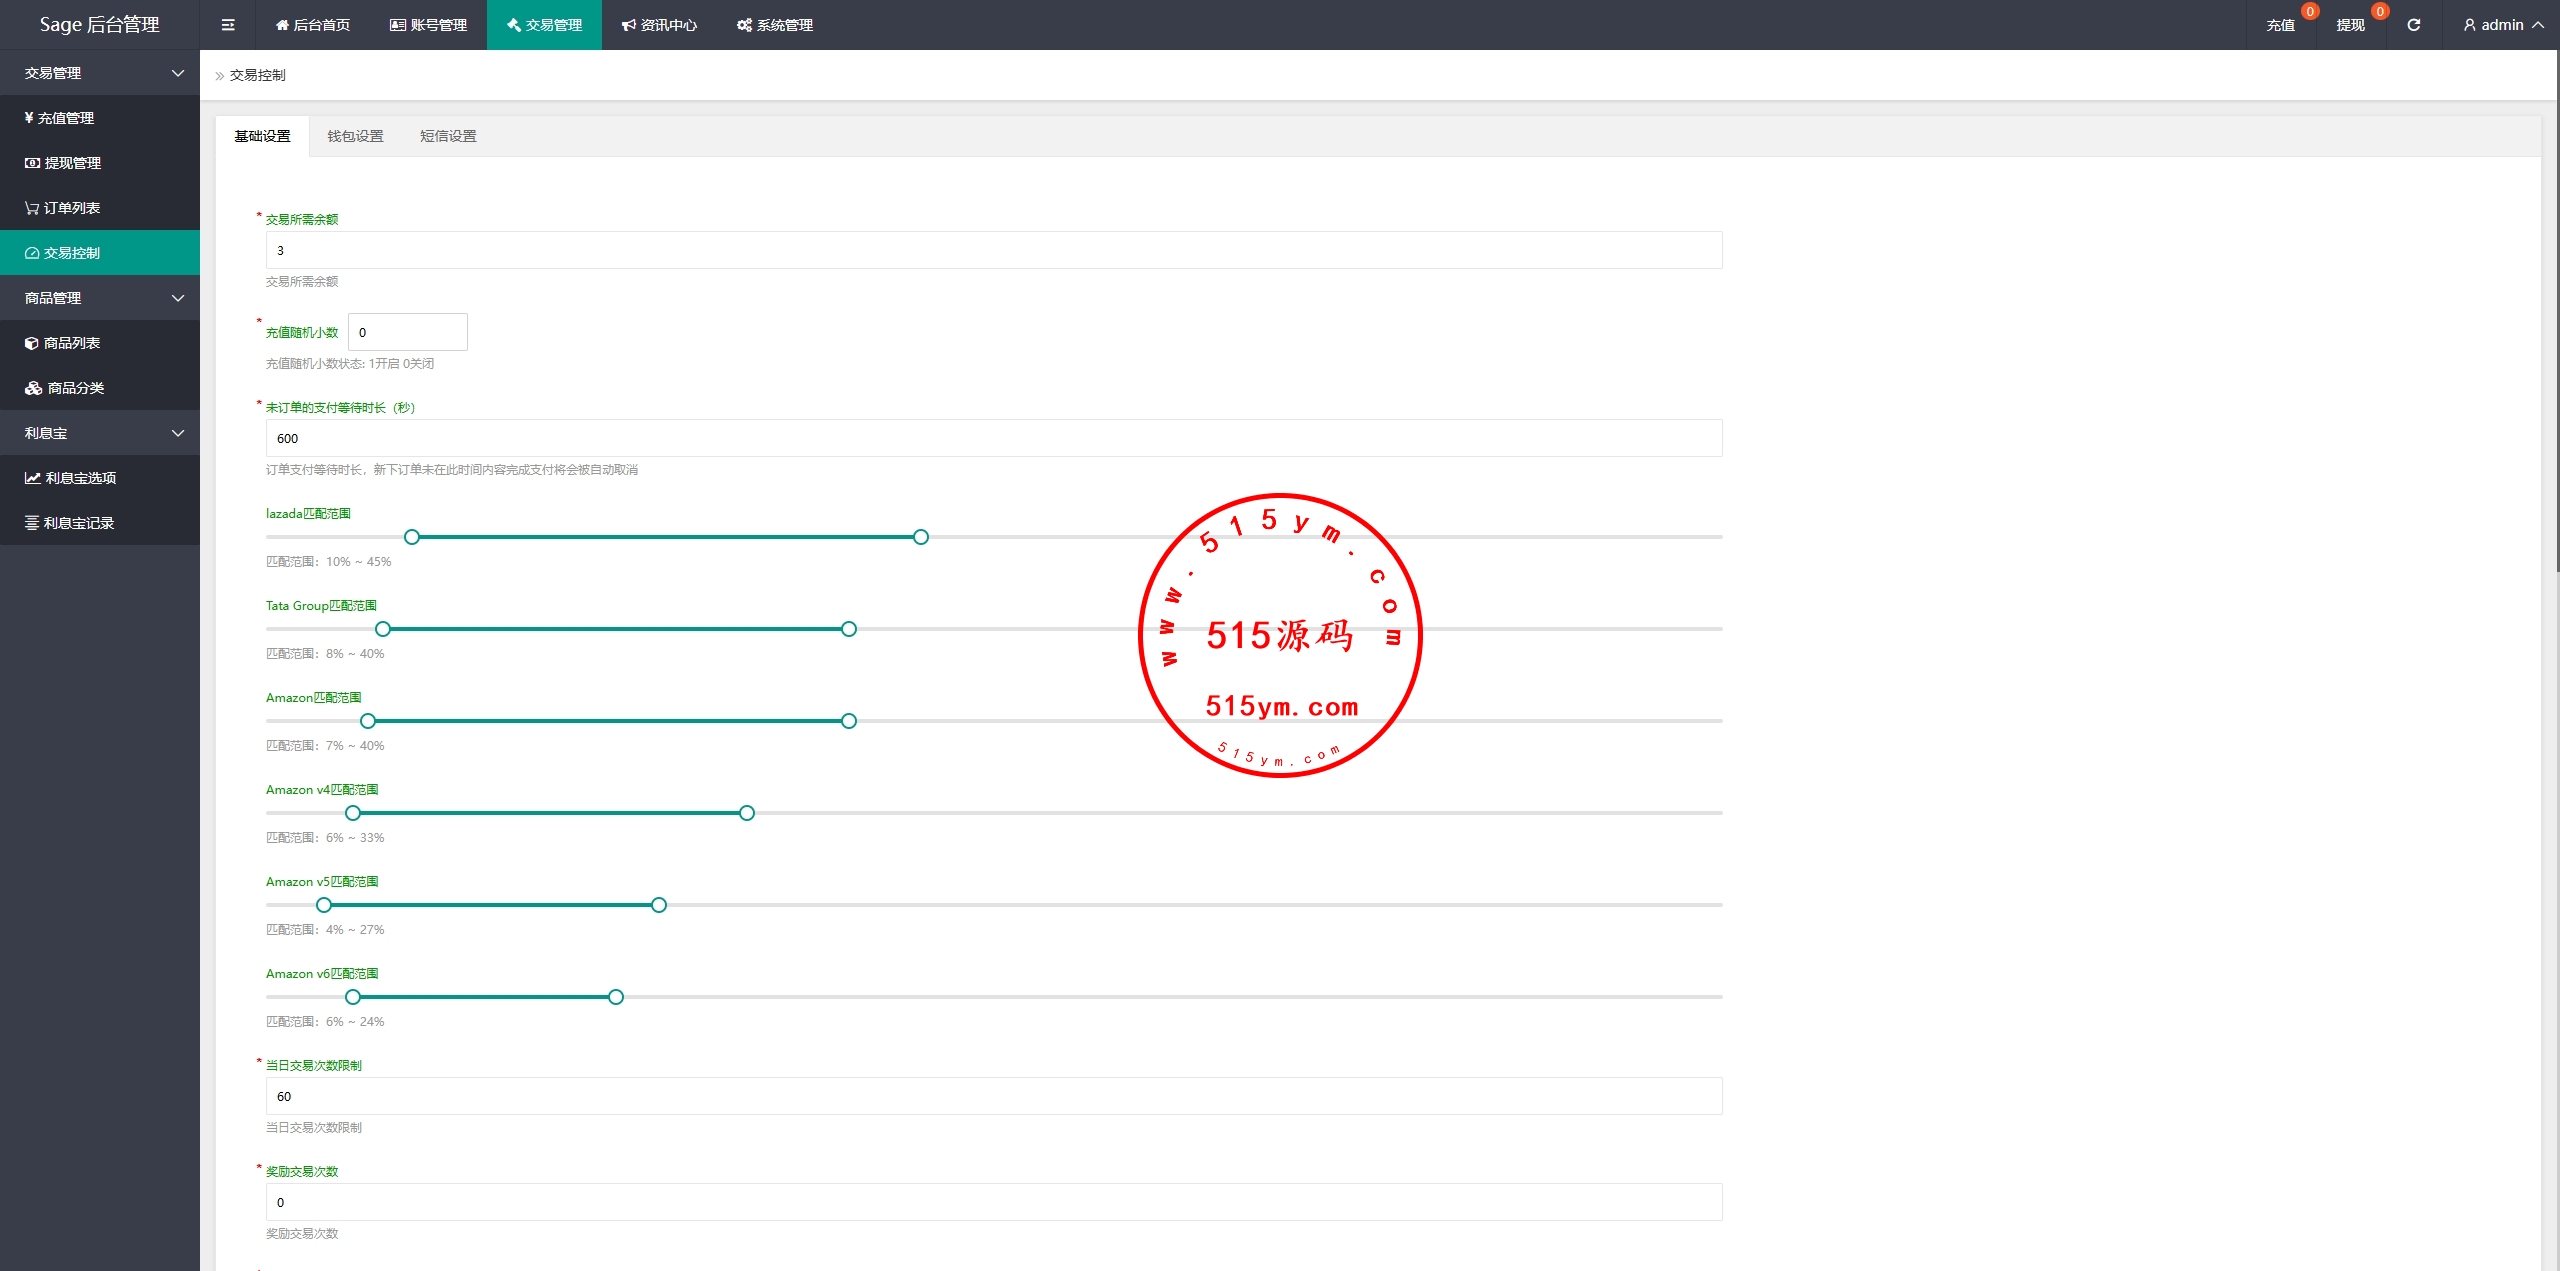Click the 提现 notification link
The image size is (2560, 1271).
pyautogui.click(x=2350, y=25)
